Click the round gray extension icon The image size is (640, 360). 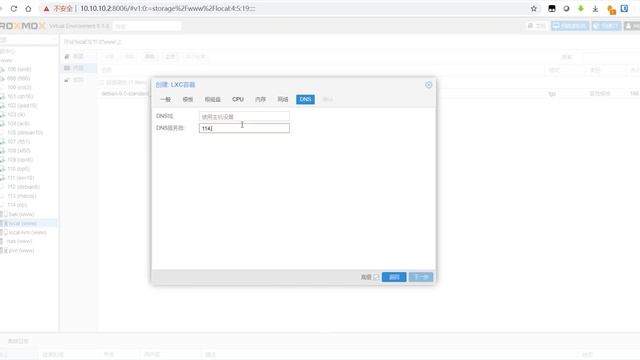coord(566,9)
